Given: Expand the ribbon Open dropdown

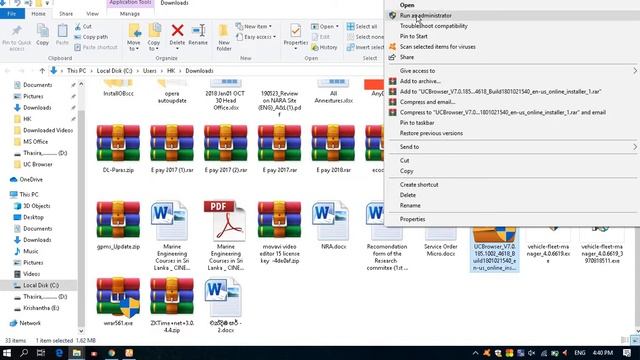Looking at the screenshot, I should [325, 27].
